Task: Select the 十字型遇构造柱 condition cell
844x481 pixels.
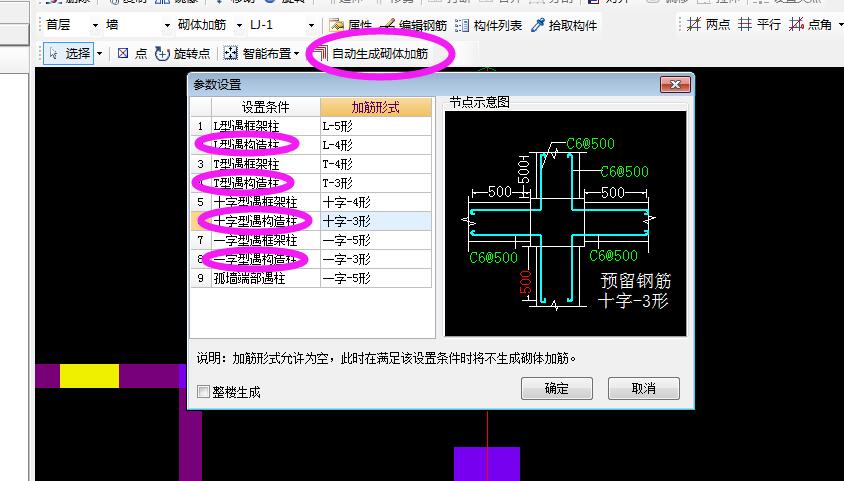Action: coord(266,221)
